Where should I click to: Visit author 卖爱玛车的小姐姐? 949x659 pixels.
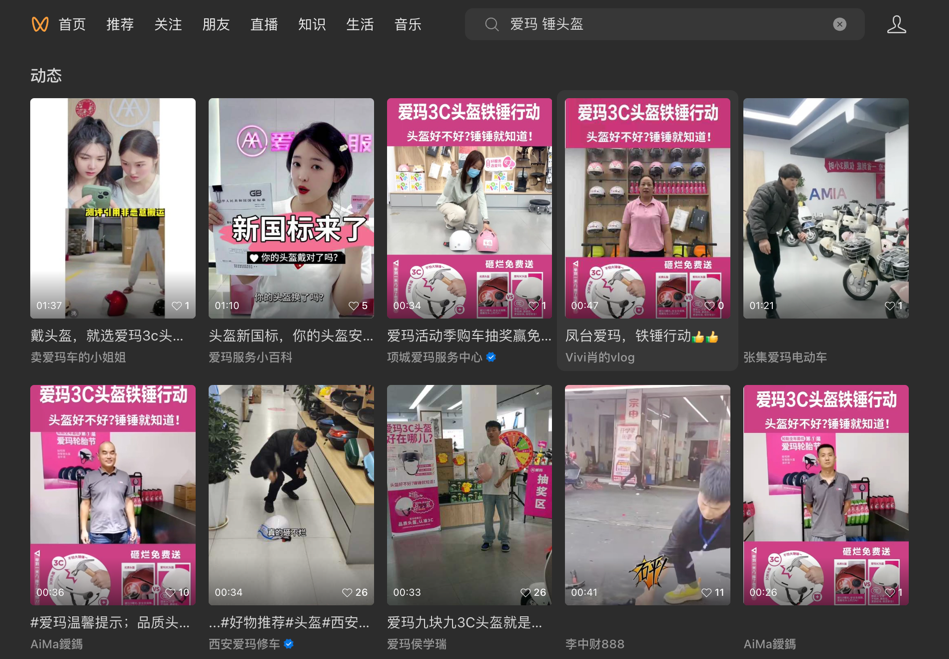pyautogui.click(x=78, y=357)
